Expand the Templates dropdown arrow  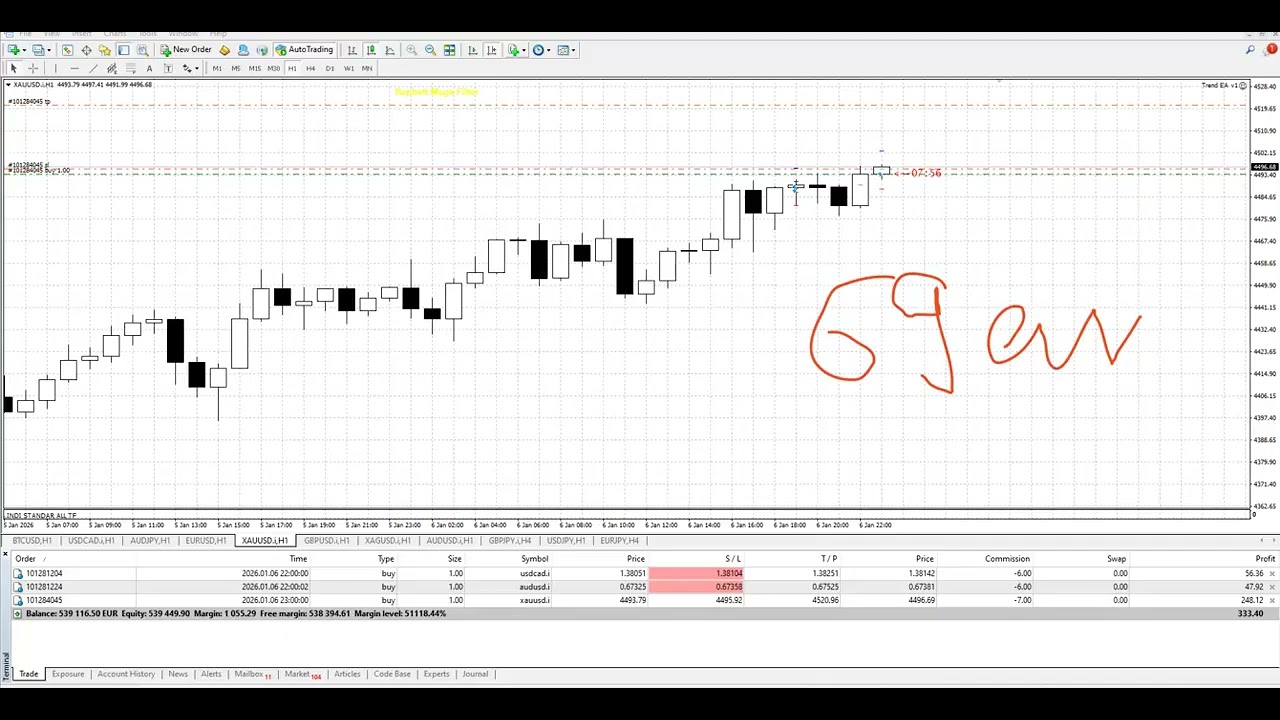573,50
